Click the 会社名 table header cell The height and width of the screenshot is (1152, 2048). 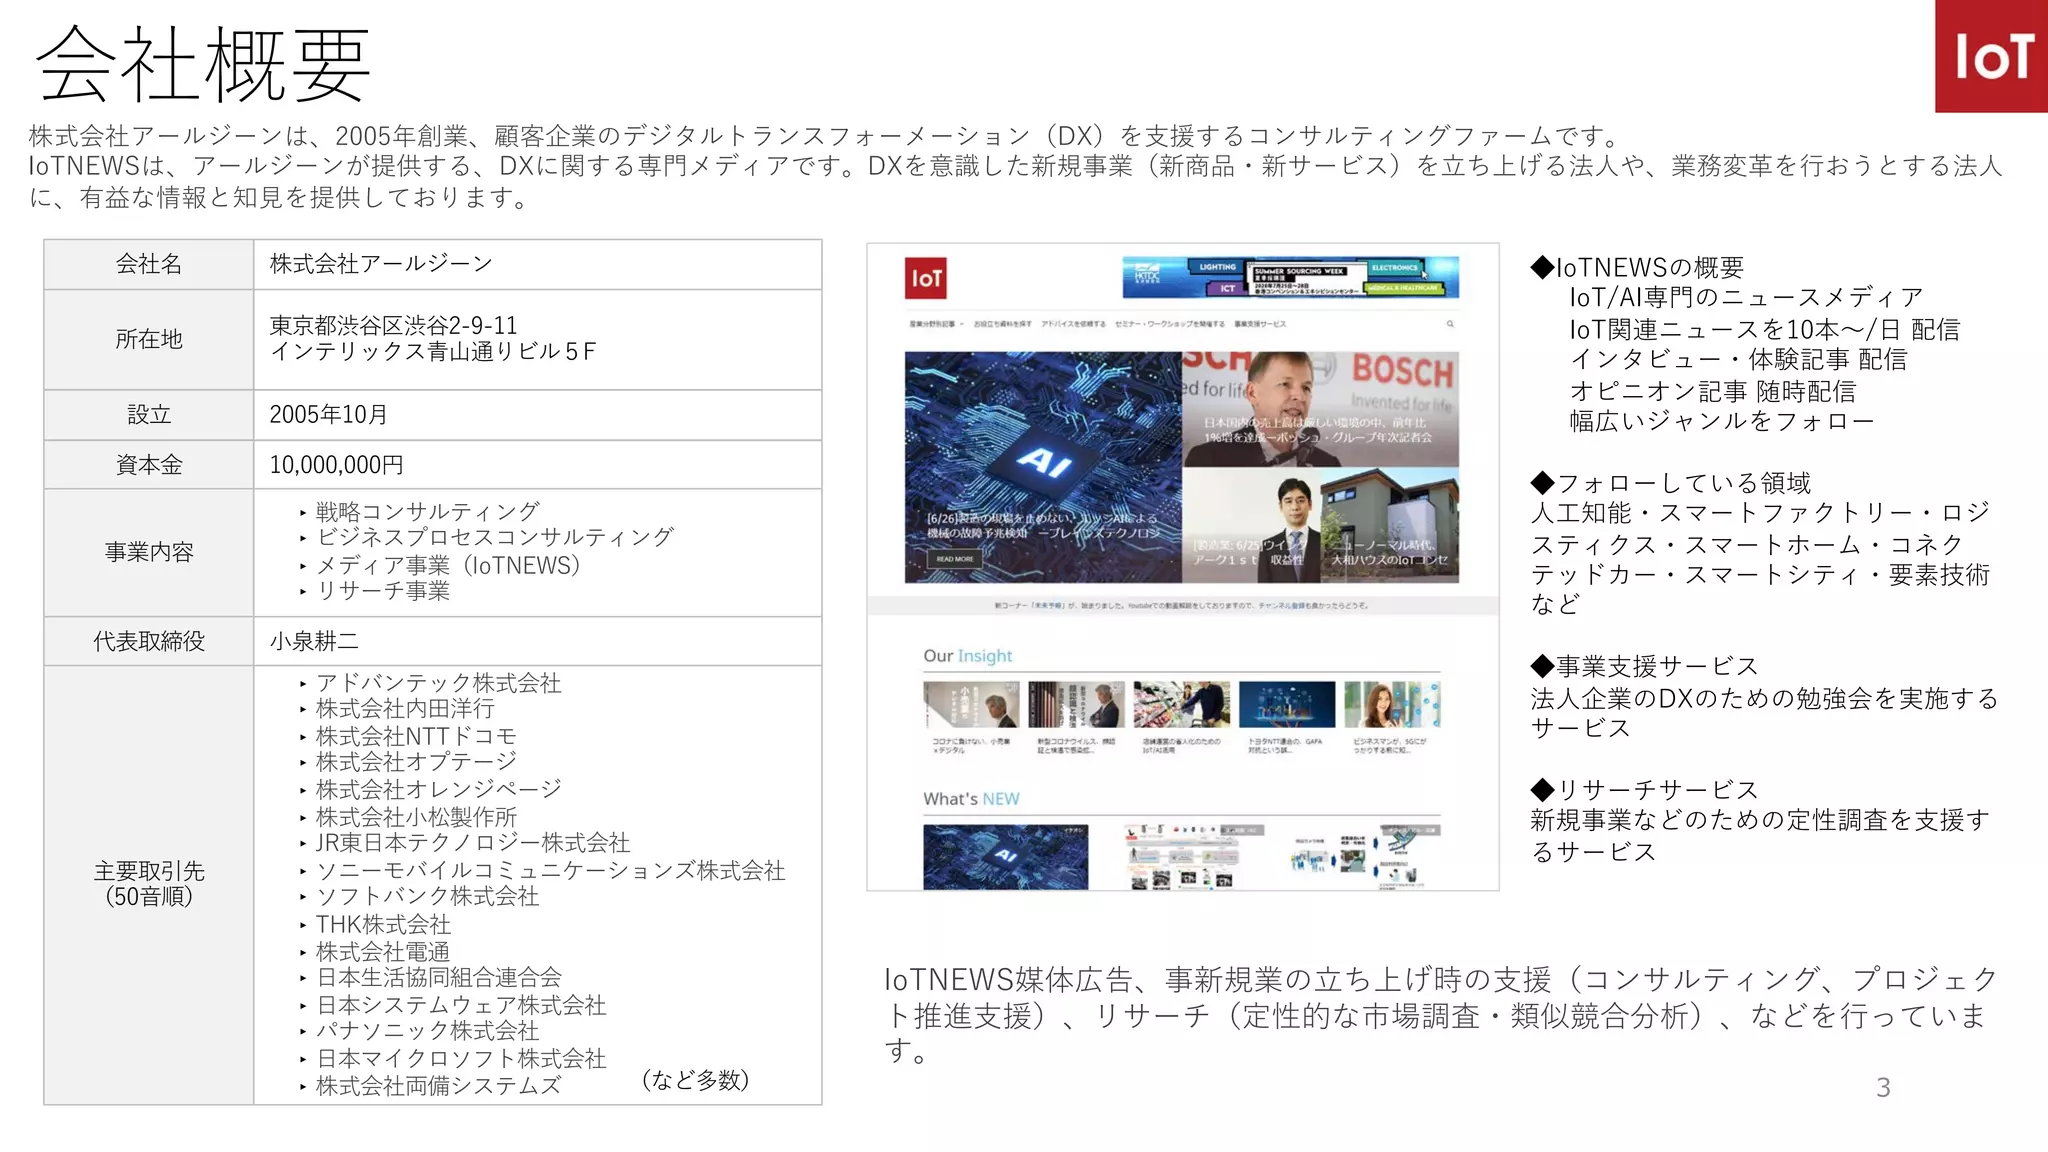[149, 264]
